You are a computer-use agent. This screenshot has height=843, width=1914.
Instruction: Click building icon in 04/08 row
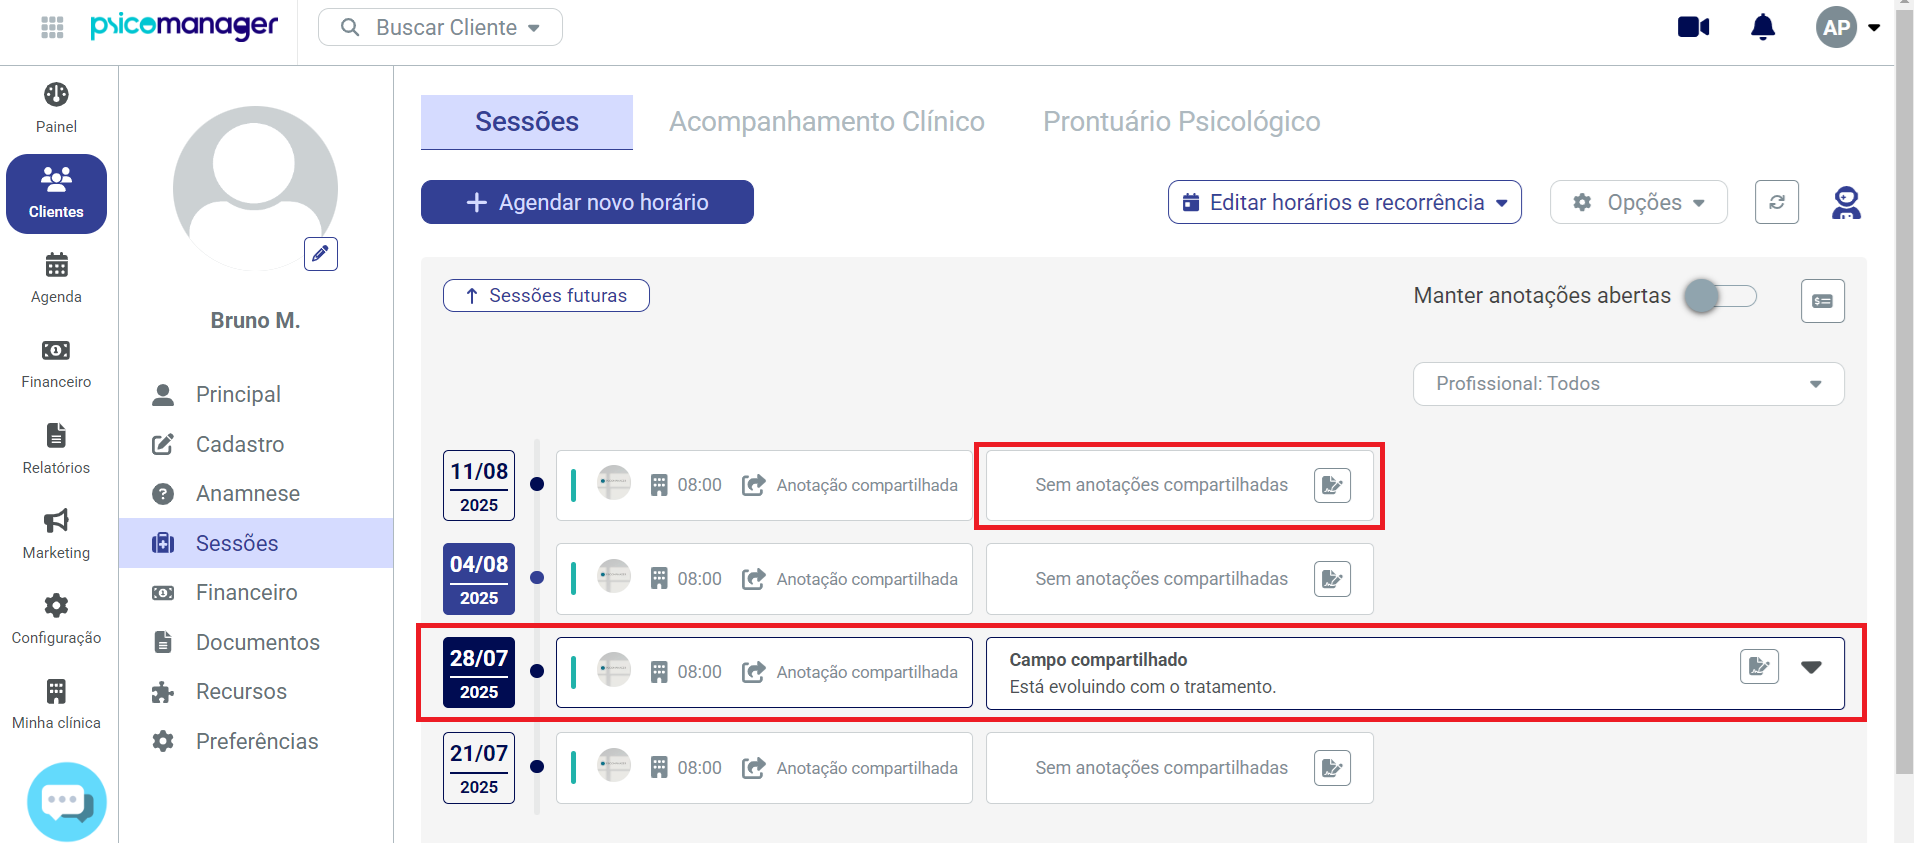[x=659, y=579]
